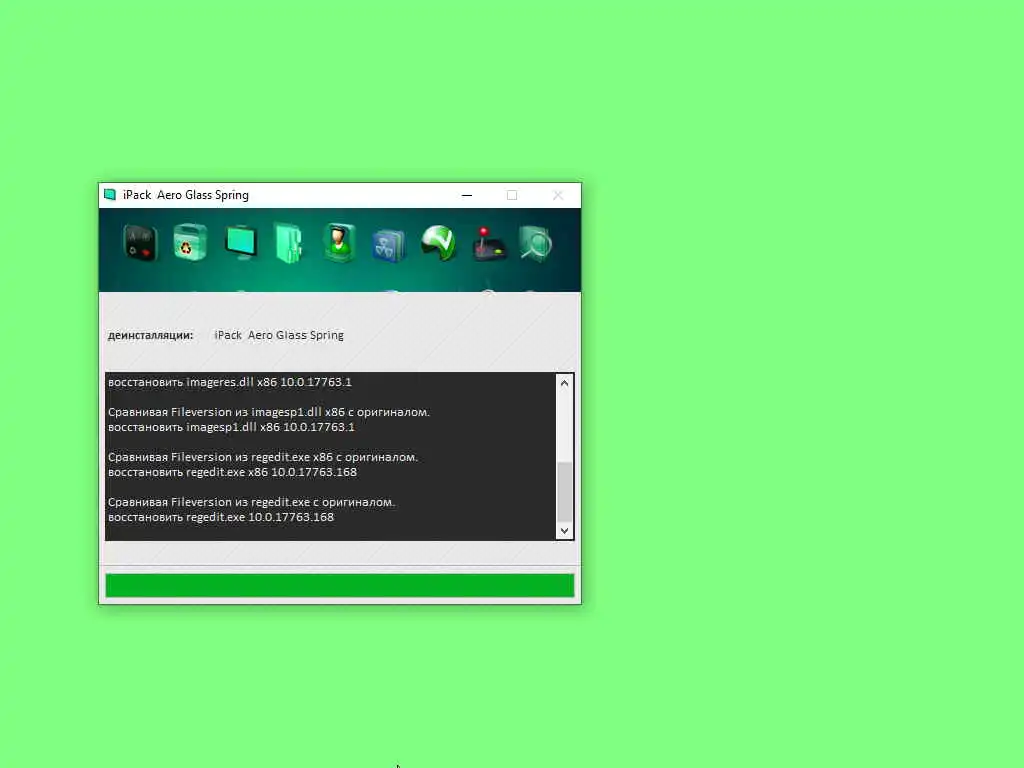Close the iPack Aero Glass Spring window
Image resolution: width=1024 pixels, height=768 pixels.
pos(558,195)
